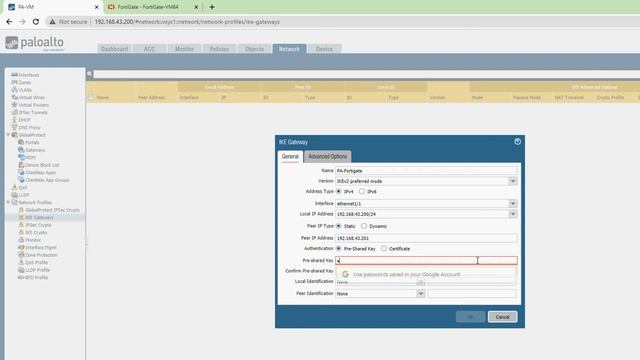The height and width of the screenshot is (360, 640).
Task: Open the Interface dropdown
Action: (513, 203)
